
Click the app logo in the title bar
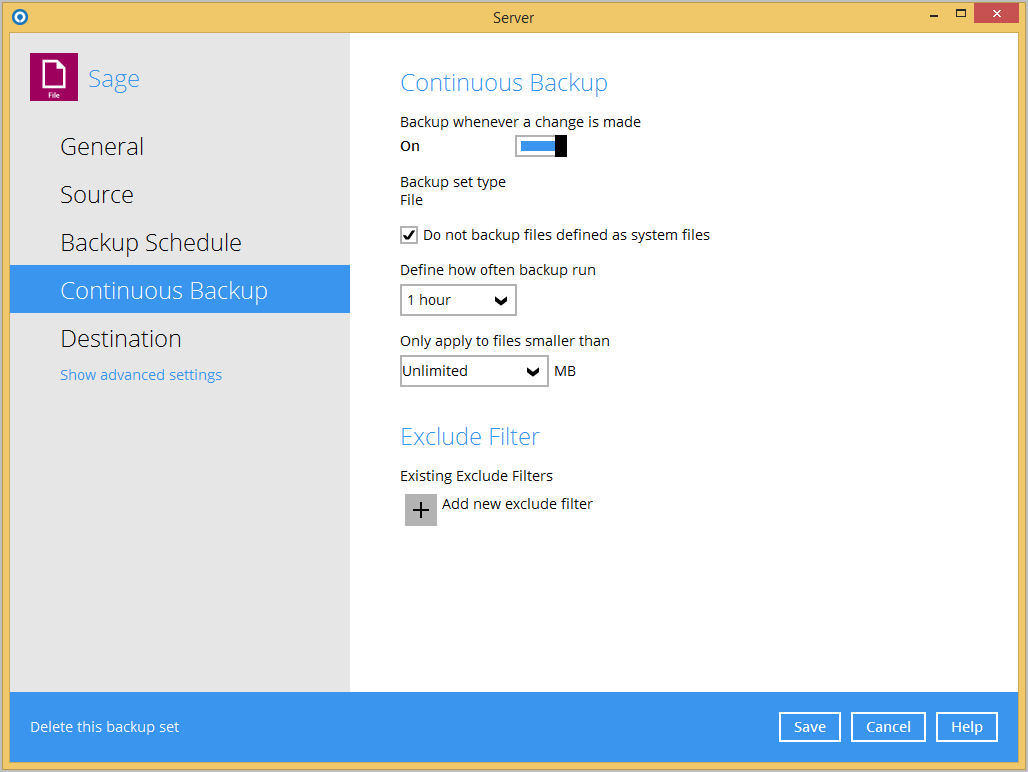click(x=19, y=17)
